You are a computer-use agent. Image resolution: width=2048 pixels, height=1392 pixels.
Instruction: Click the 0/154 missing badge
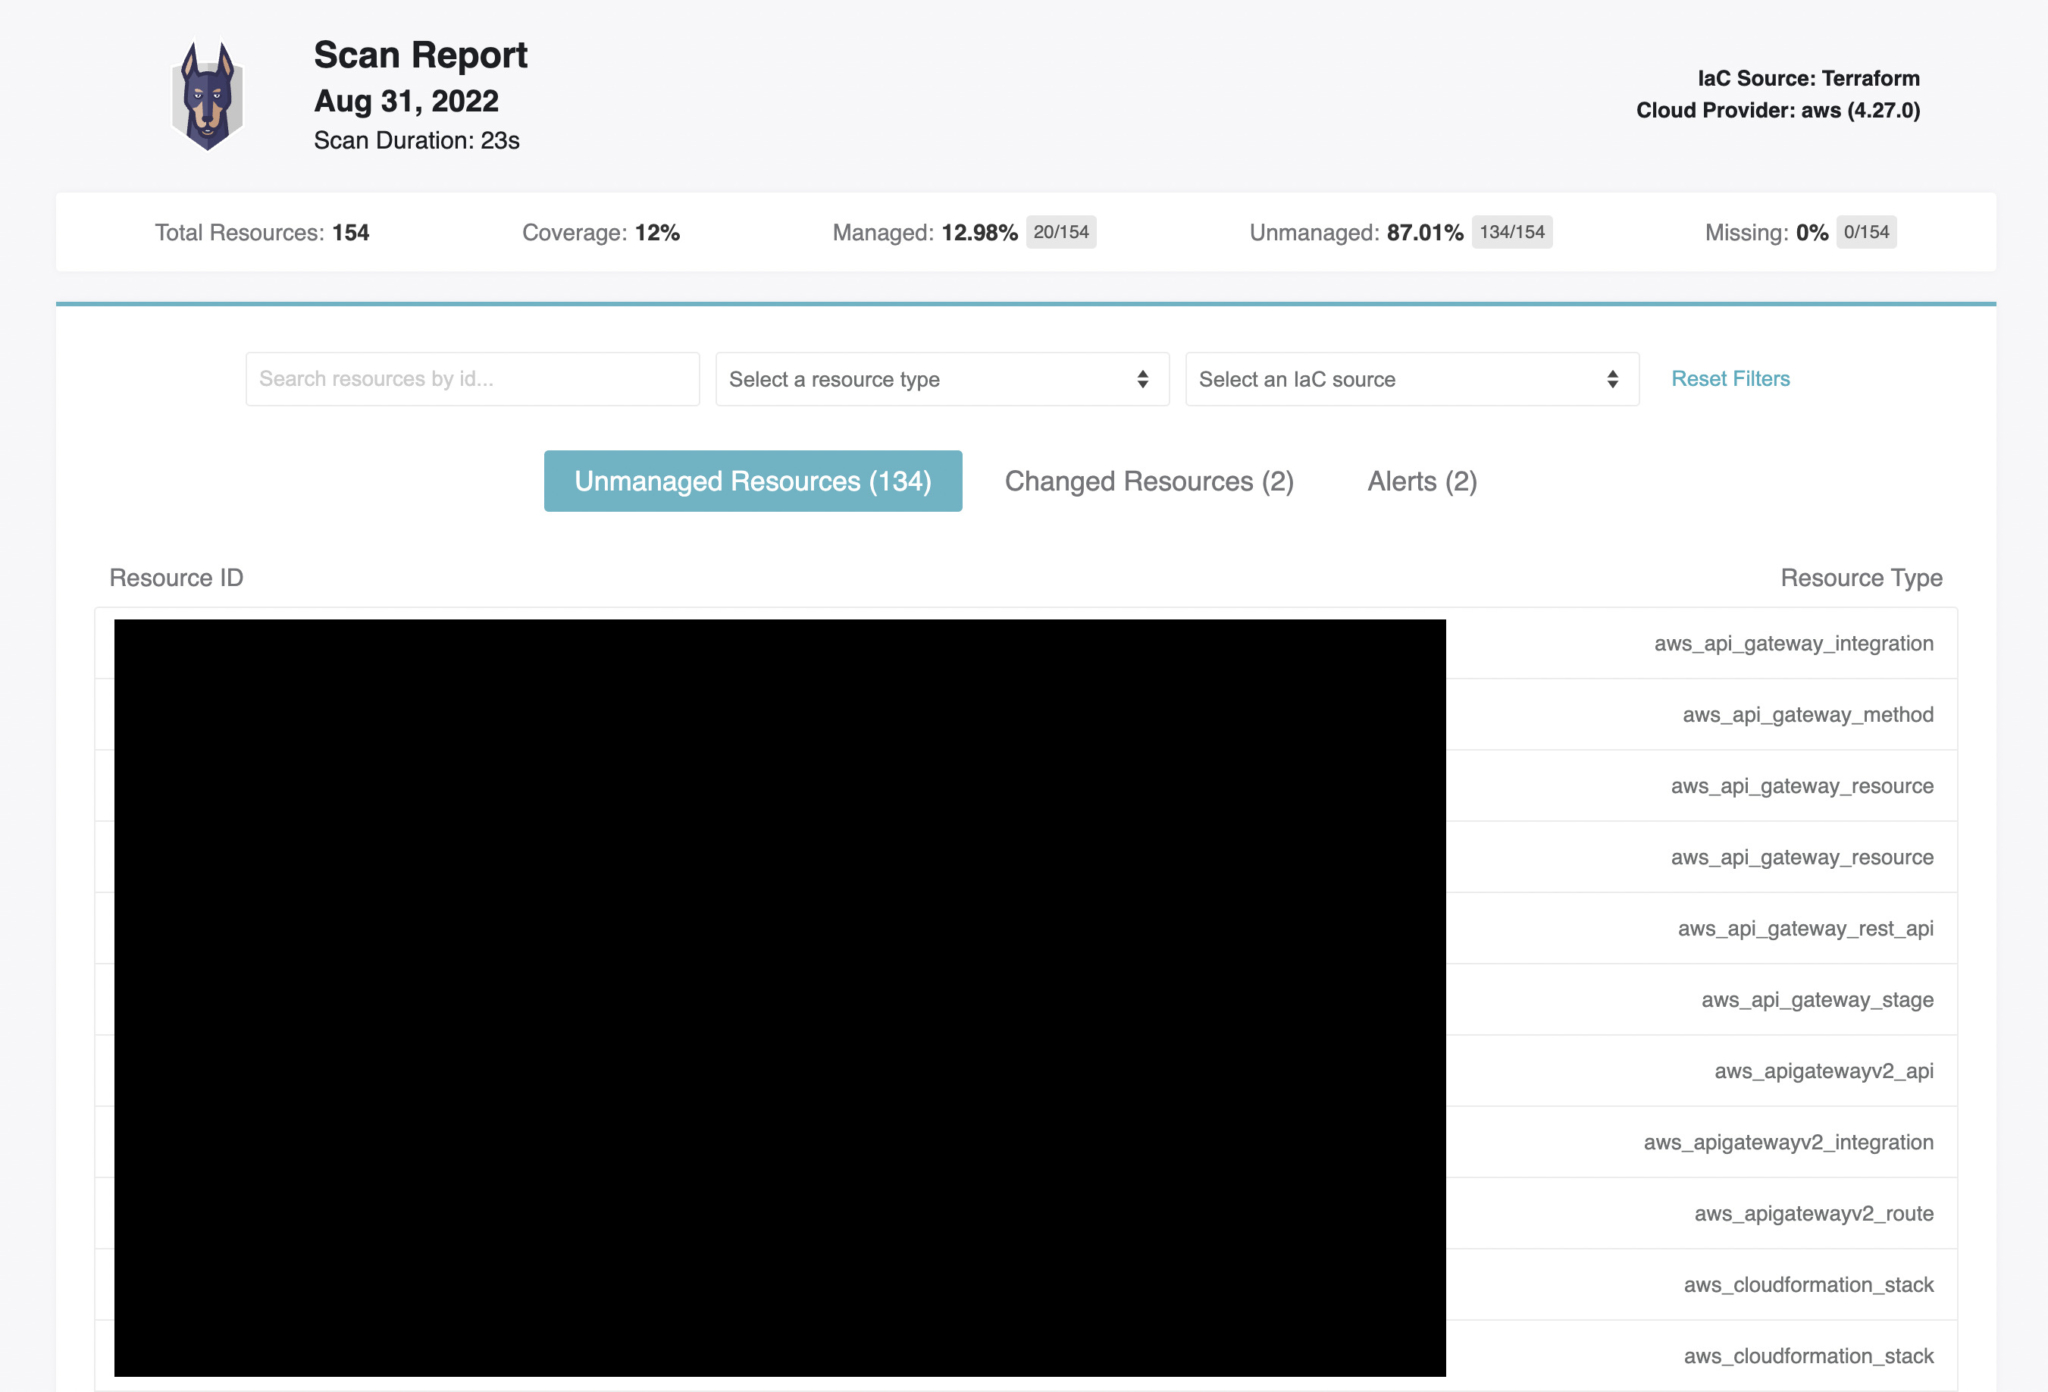[1865, 232]
